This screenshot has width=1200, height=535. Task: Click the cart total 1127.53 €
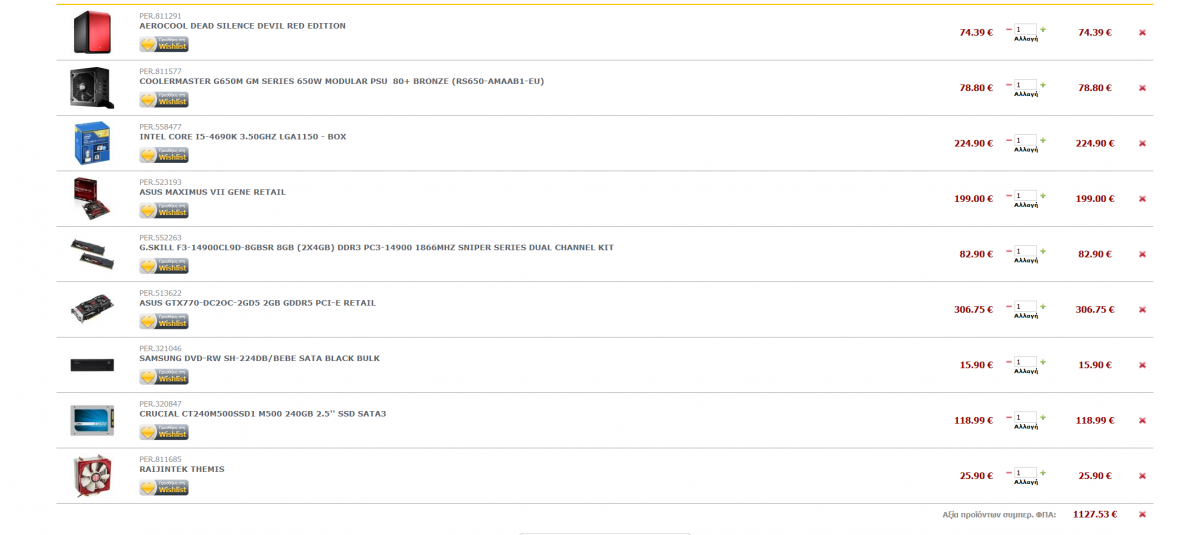pos(1095,514)
